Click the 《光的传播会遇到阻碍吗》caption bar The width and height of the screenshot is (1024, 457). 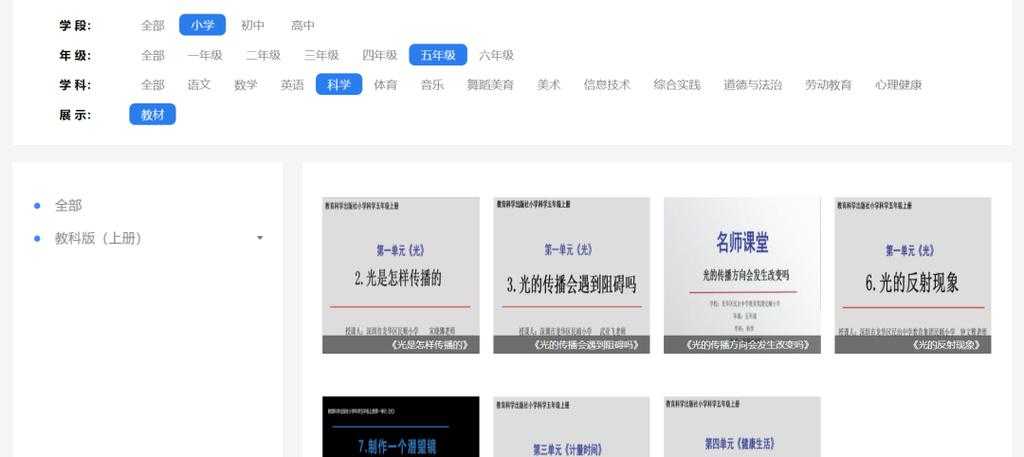[x=571, y=345]
